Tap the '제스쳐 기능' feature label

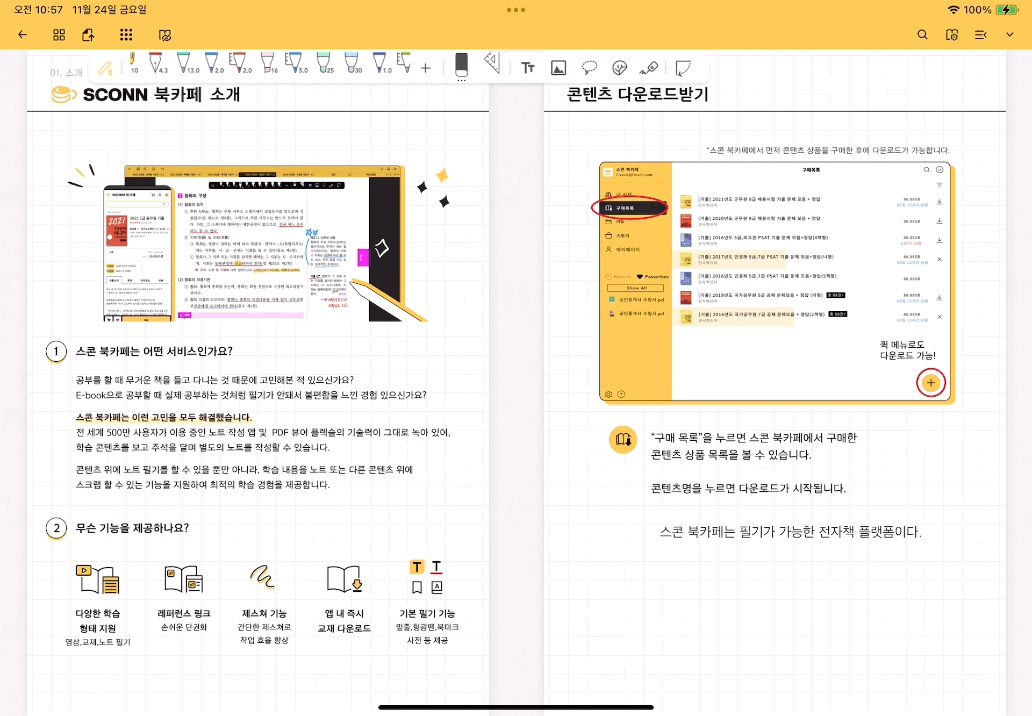(x=264, y=613)
